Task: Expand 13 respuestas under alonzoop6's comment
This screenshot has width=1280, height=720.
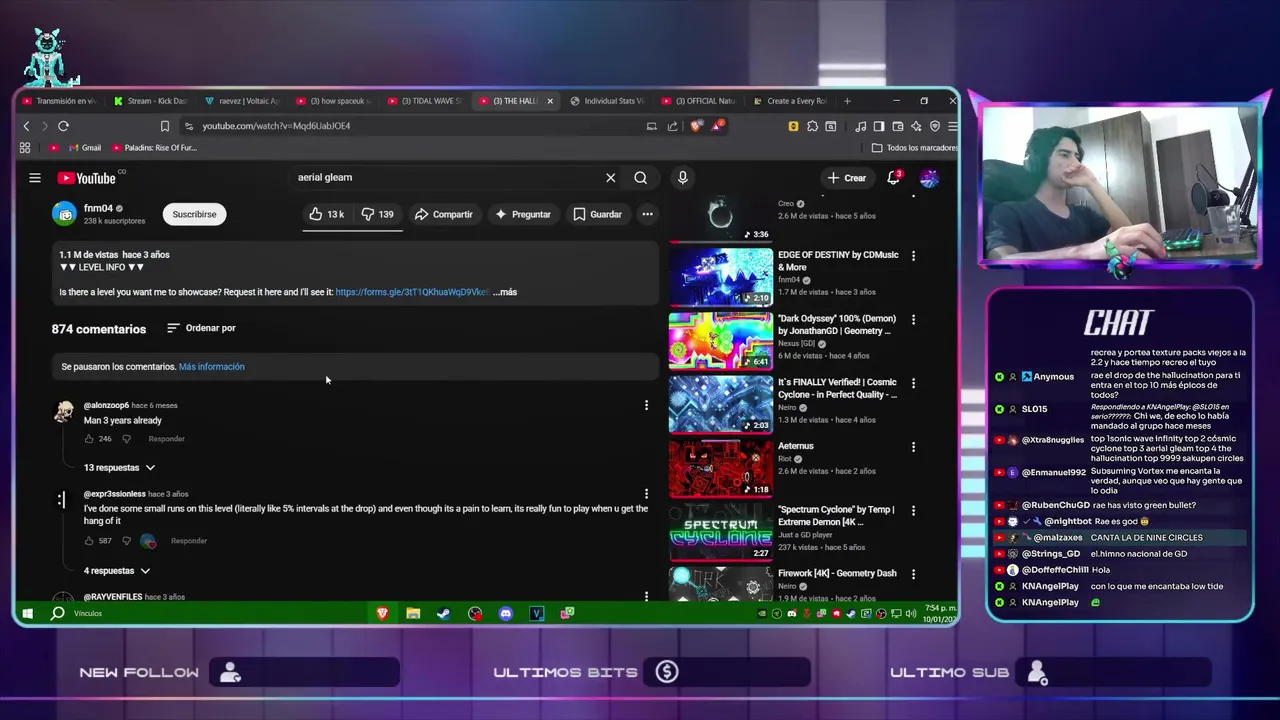Action: (120, 468)
